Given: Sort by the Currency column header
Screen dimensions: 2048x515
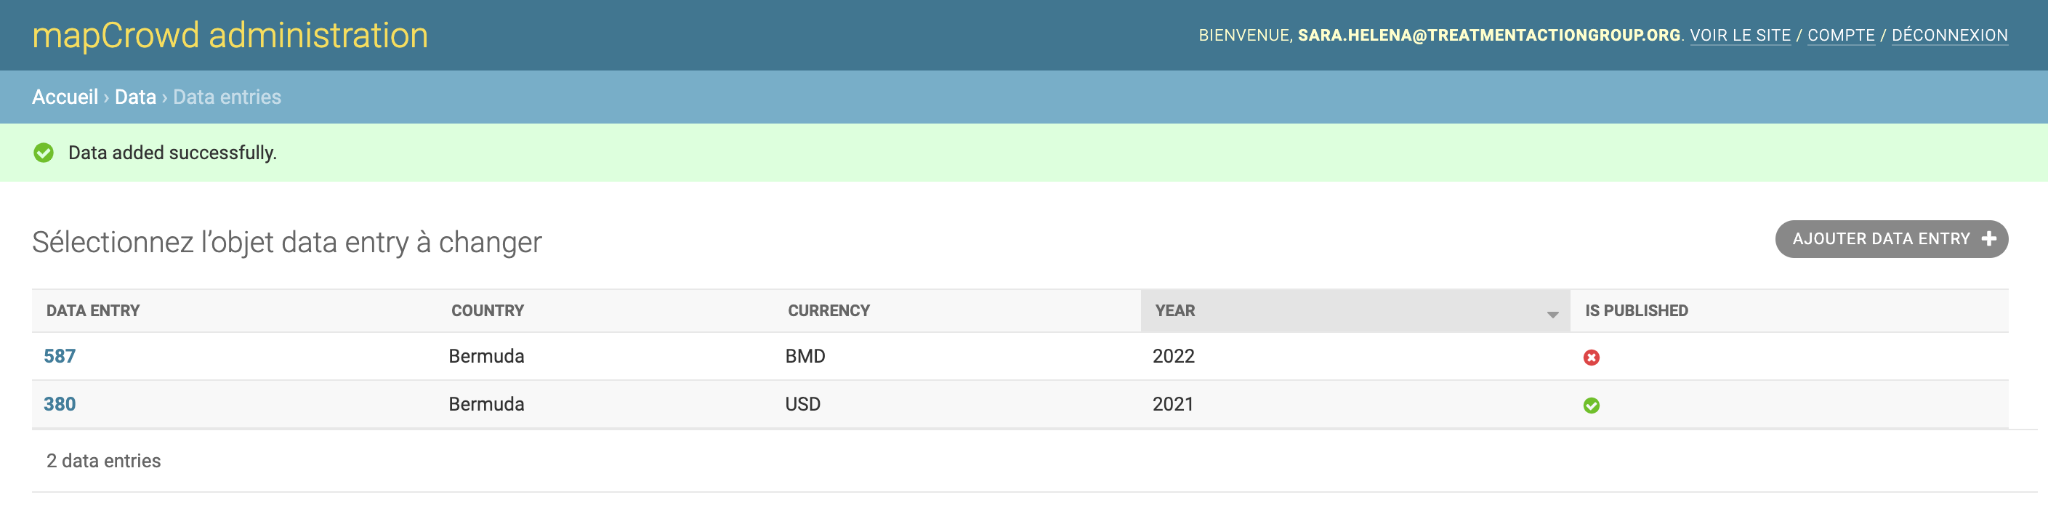Looking at the screenshot, I should tap(828, 310).
